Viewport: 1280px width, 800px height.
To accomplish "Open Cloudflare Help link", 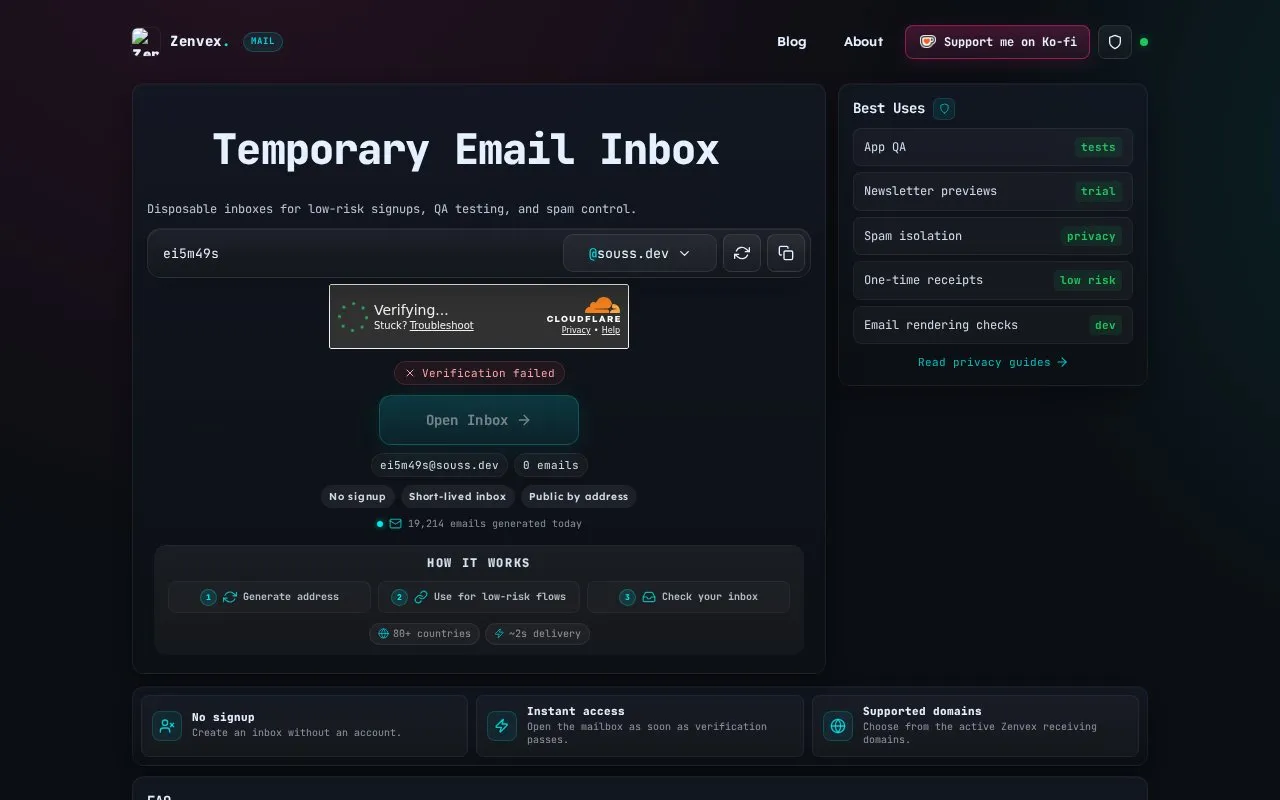I will point(611,330).
